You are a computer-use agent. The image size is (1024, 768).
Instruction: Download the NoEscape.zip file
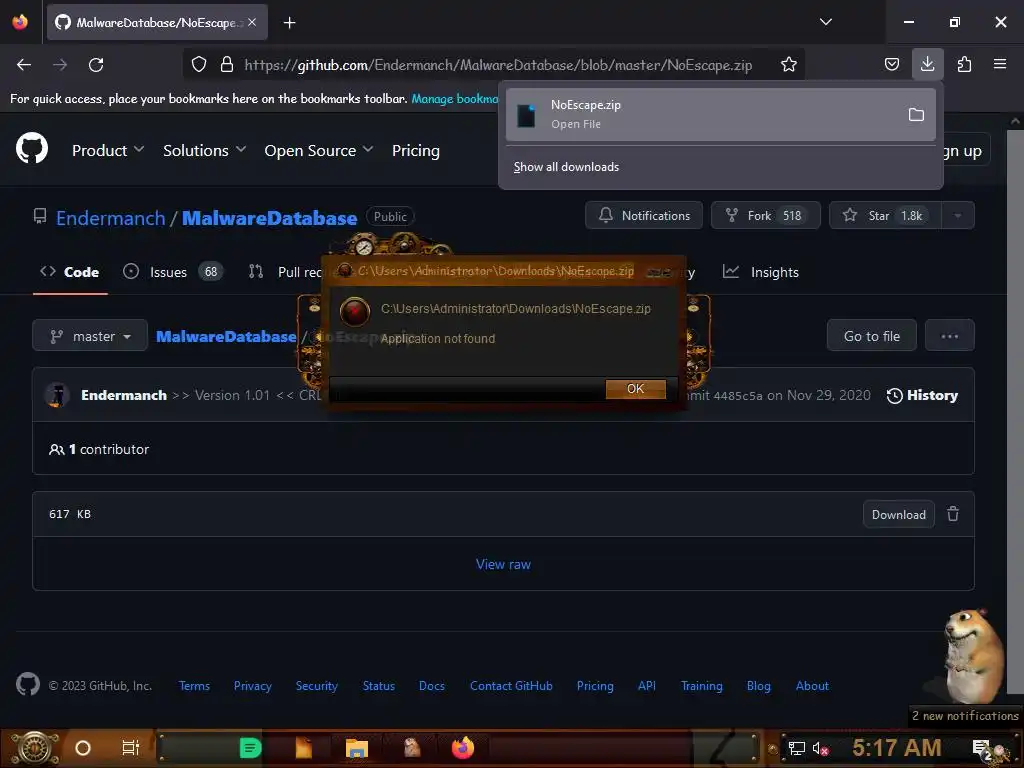(x=899, y=515)
